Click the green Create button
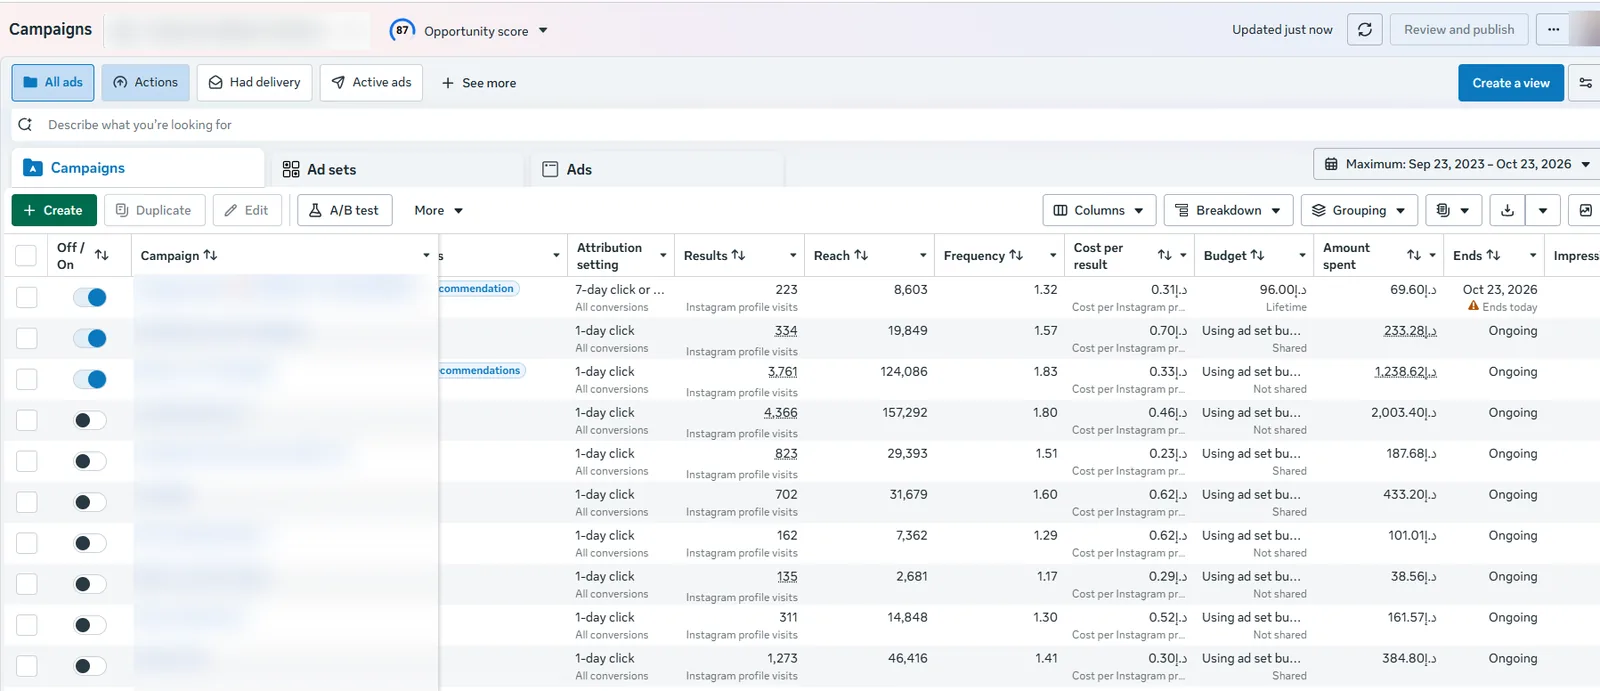 pos(54,210)
